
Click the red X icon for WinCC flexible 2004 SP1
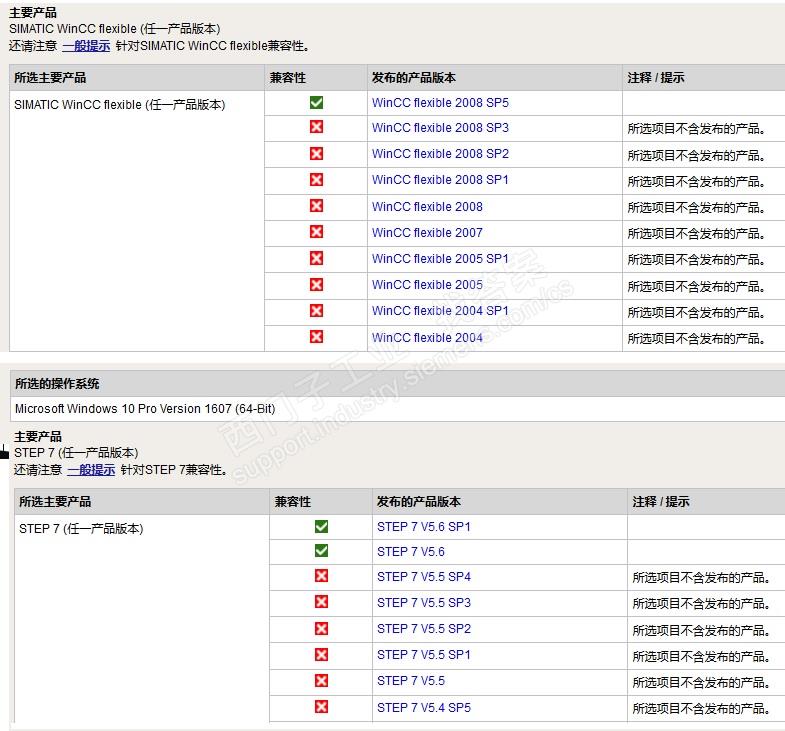[316, 310]
